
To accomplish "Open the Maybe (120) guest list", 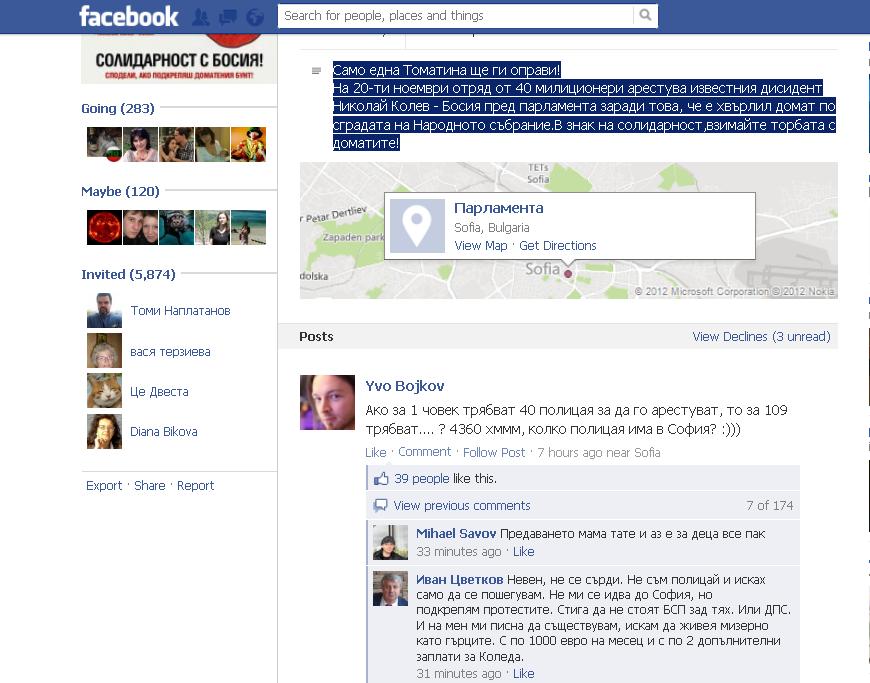I will pos(120,191).
